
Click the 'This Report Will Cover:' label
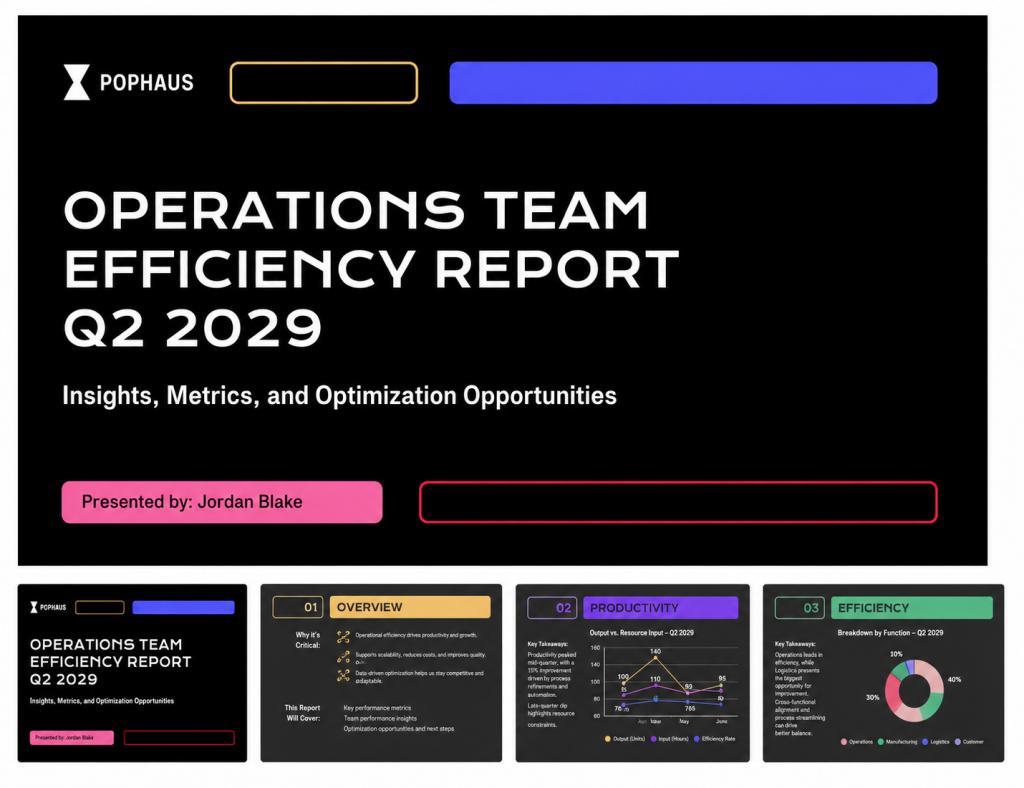point(302,713)
